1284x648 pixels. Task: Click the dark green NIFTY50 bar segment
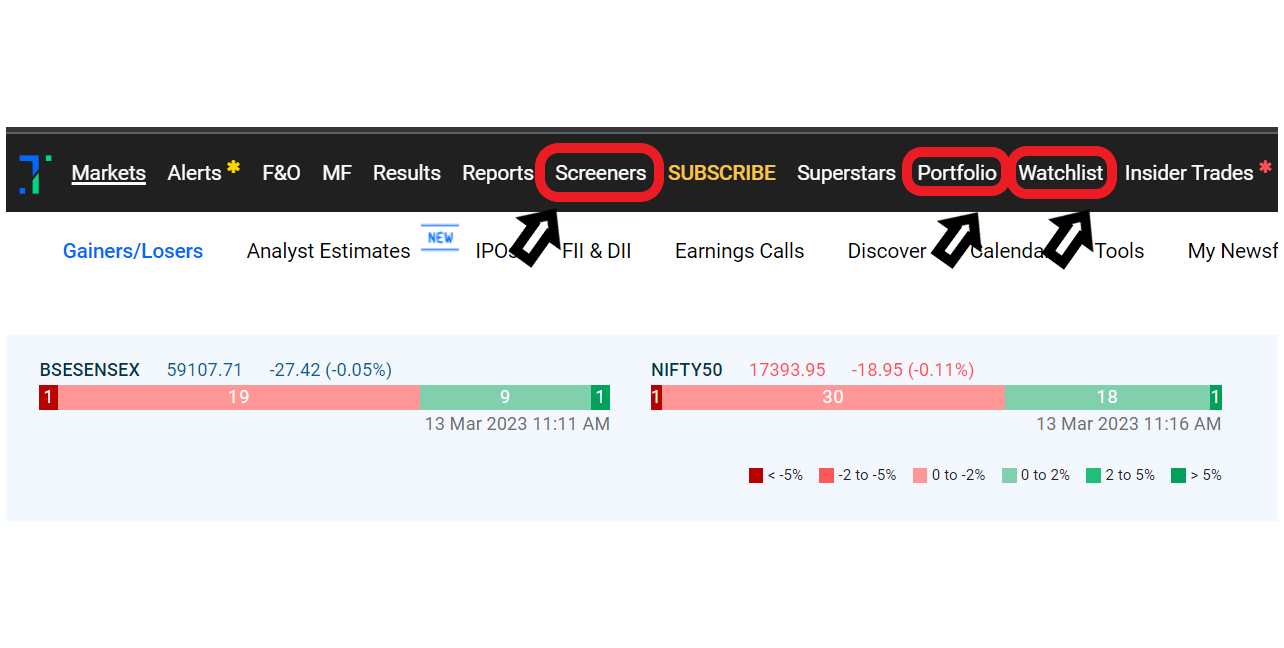click(1216, 397)
